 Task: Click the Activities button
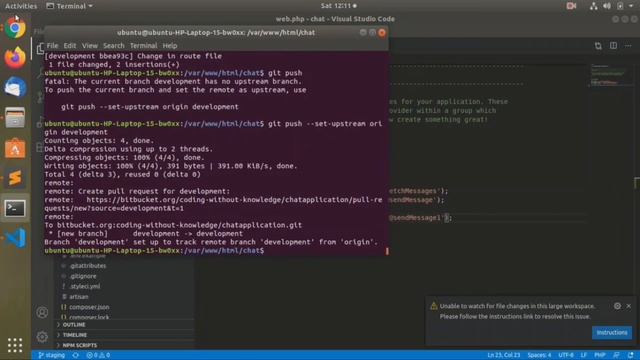21,6
